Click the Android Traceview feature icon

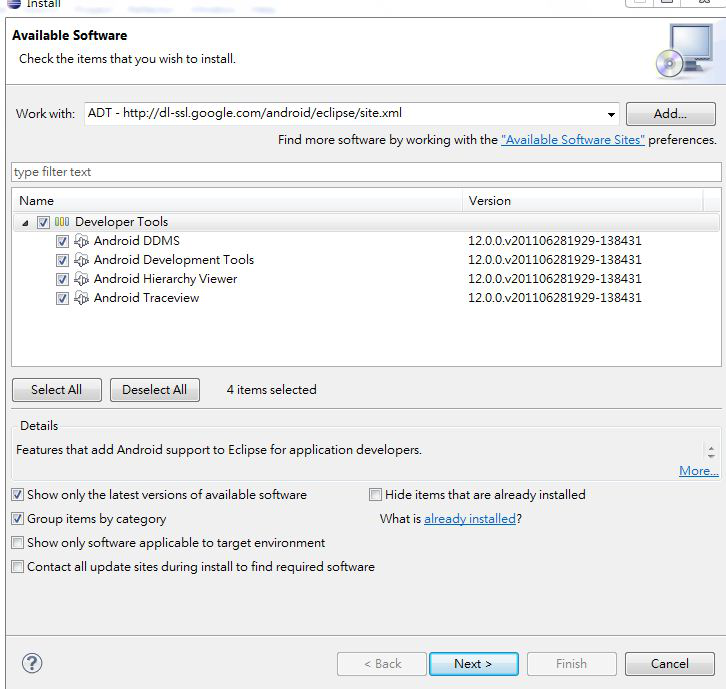(81, 298)
